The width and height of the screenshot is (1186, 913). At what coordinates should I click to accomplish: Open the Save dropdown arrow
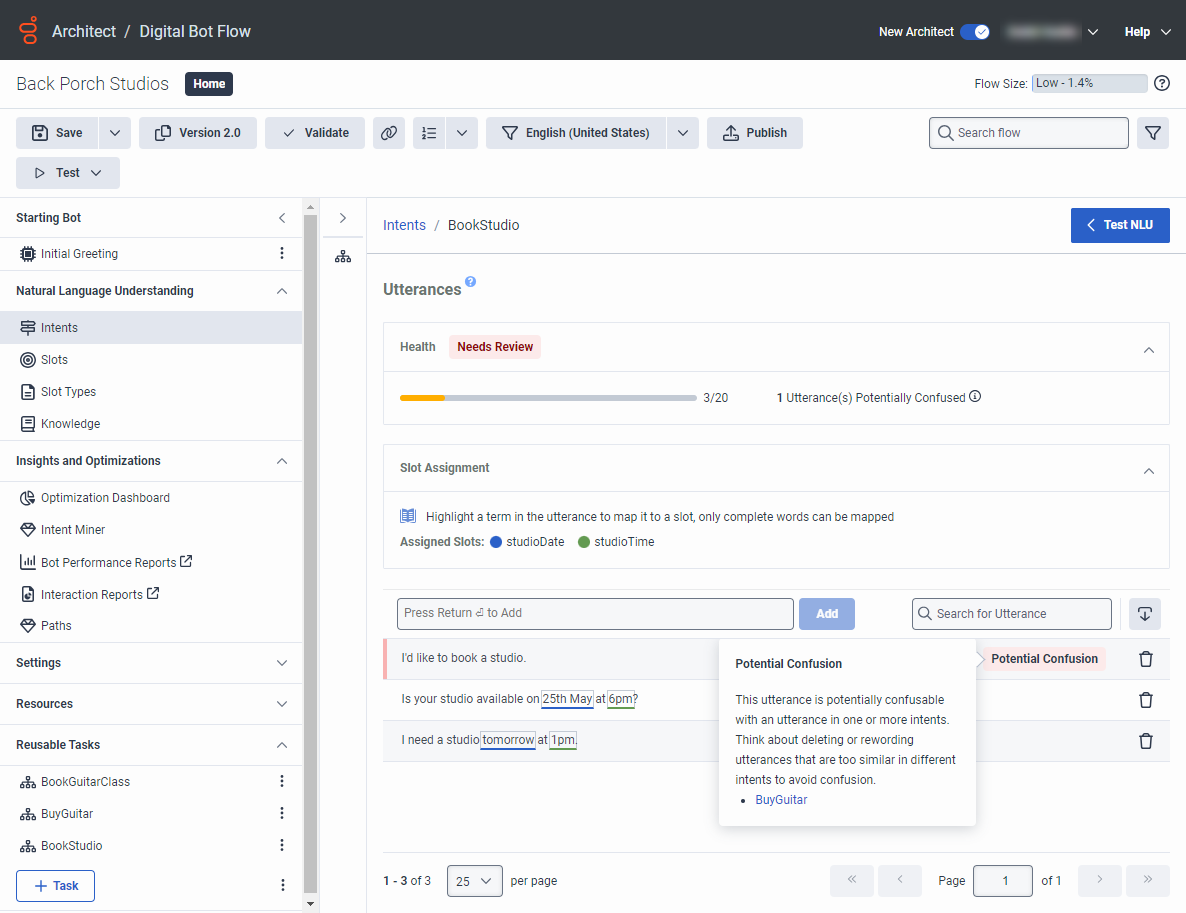115,133
